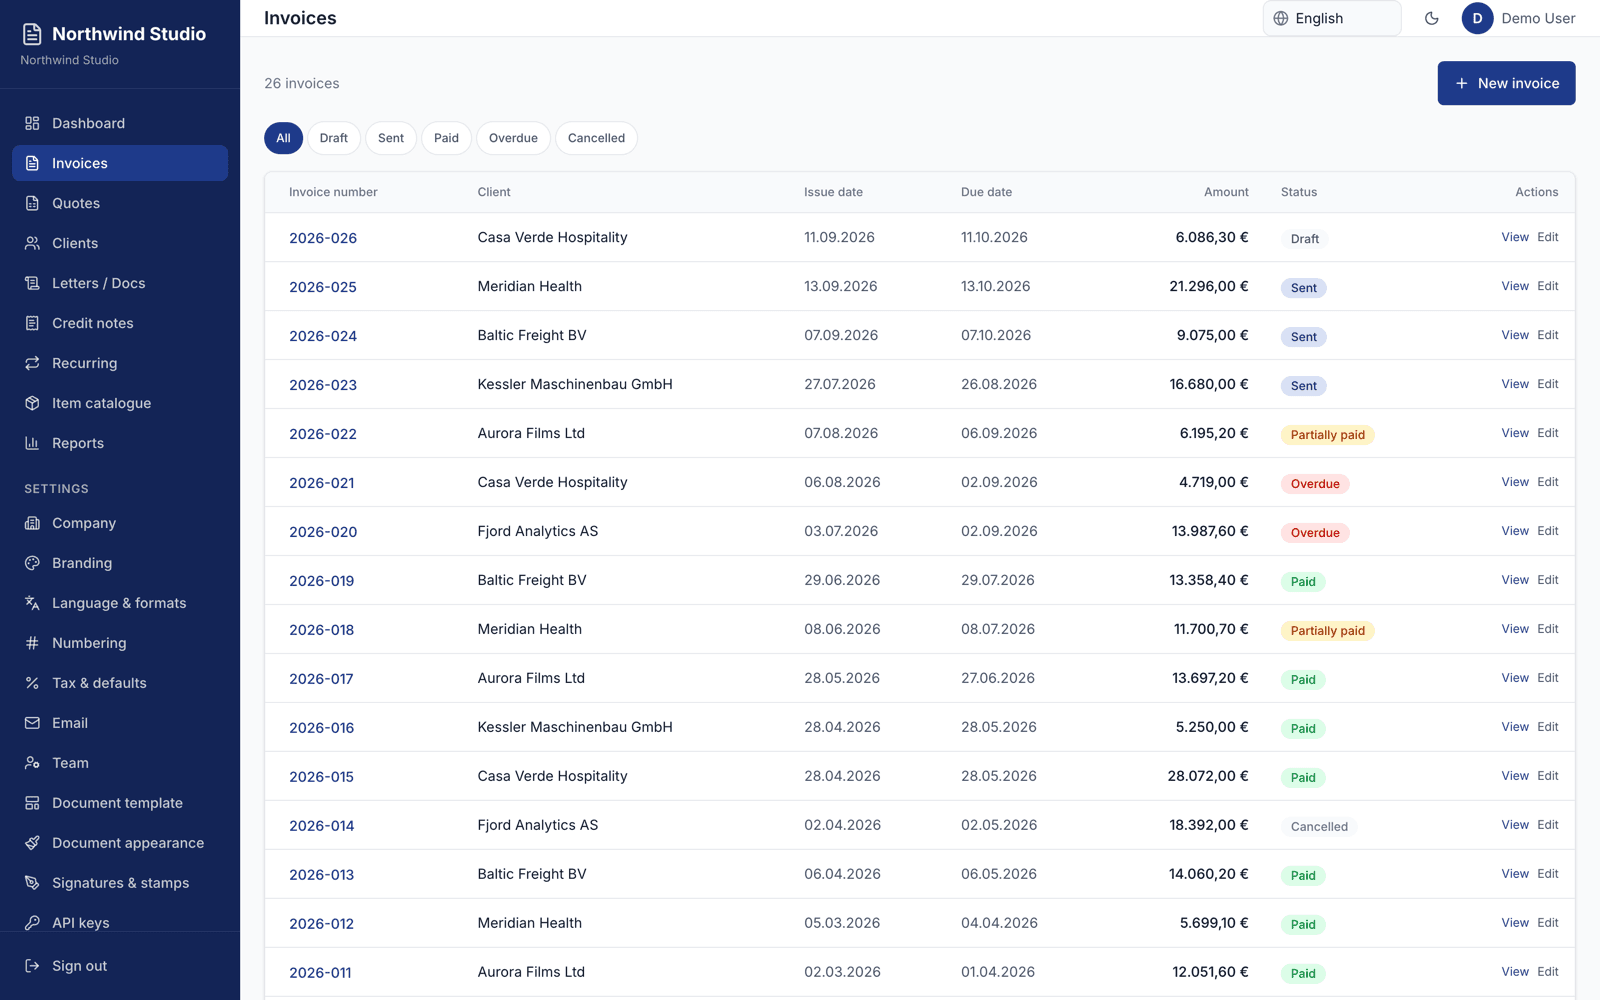Click the Demo User avatar
Screen dimensions: 1600x1000
[x=1477, y=18]
